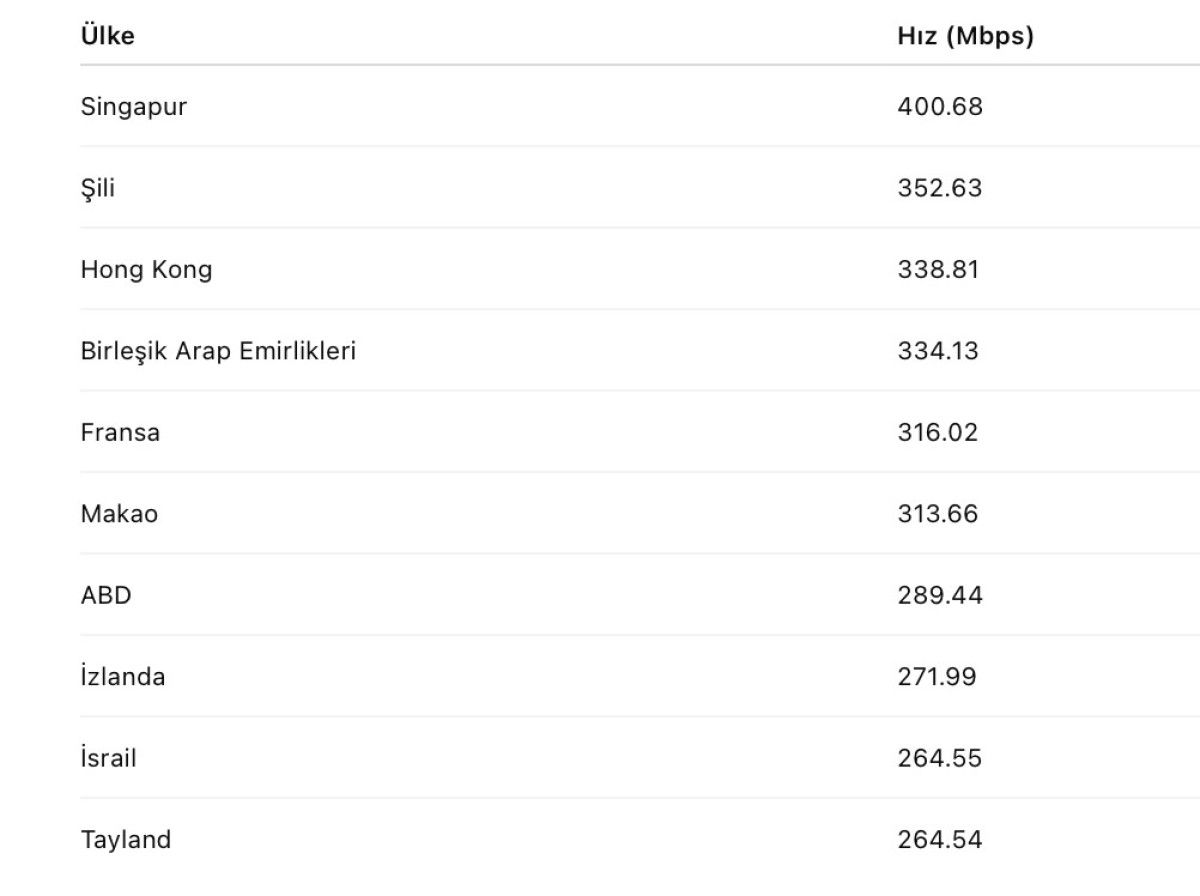Click the 316.02 speed value
Screen dimensions: 1200x896
click(x=938, y=433)
